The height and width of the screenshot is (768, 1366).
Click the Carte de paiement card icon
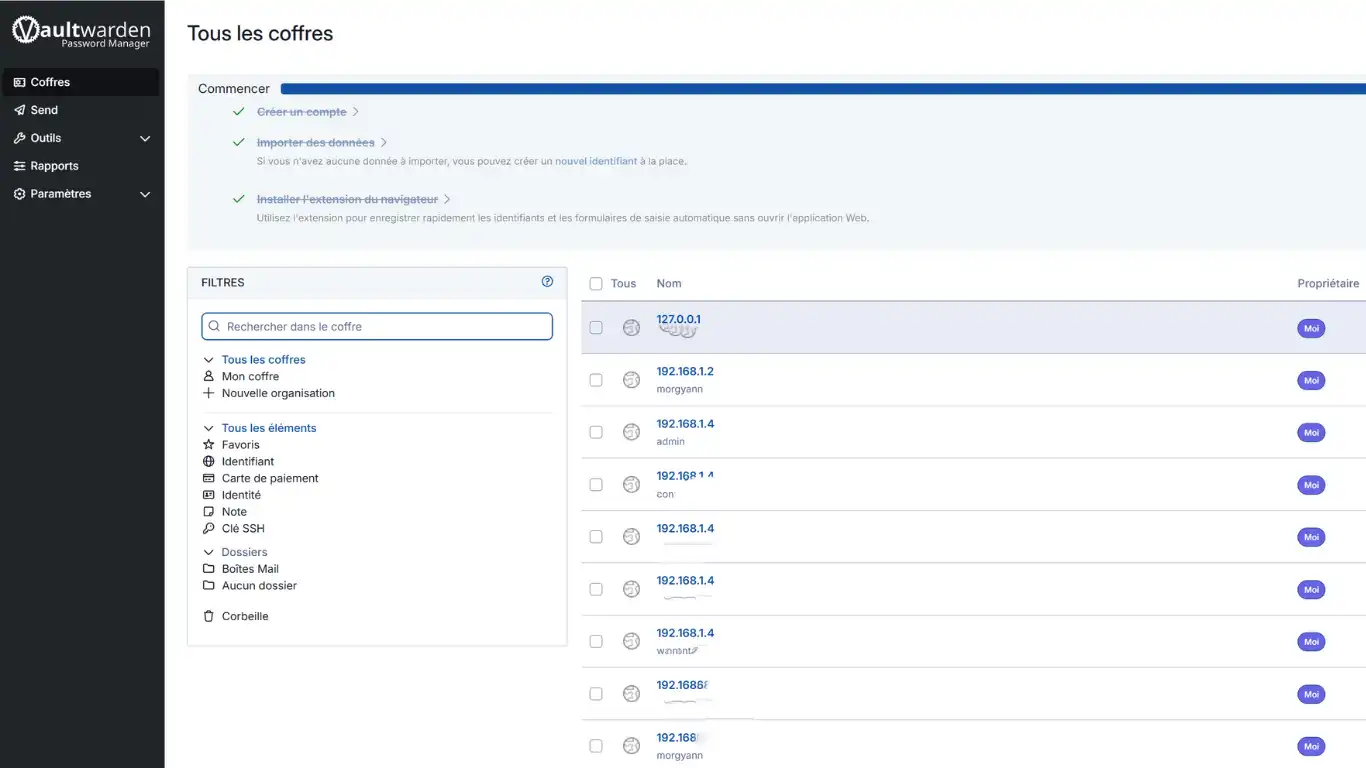click(209, 479)
